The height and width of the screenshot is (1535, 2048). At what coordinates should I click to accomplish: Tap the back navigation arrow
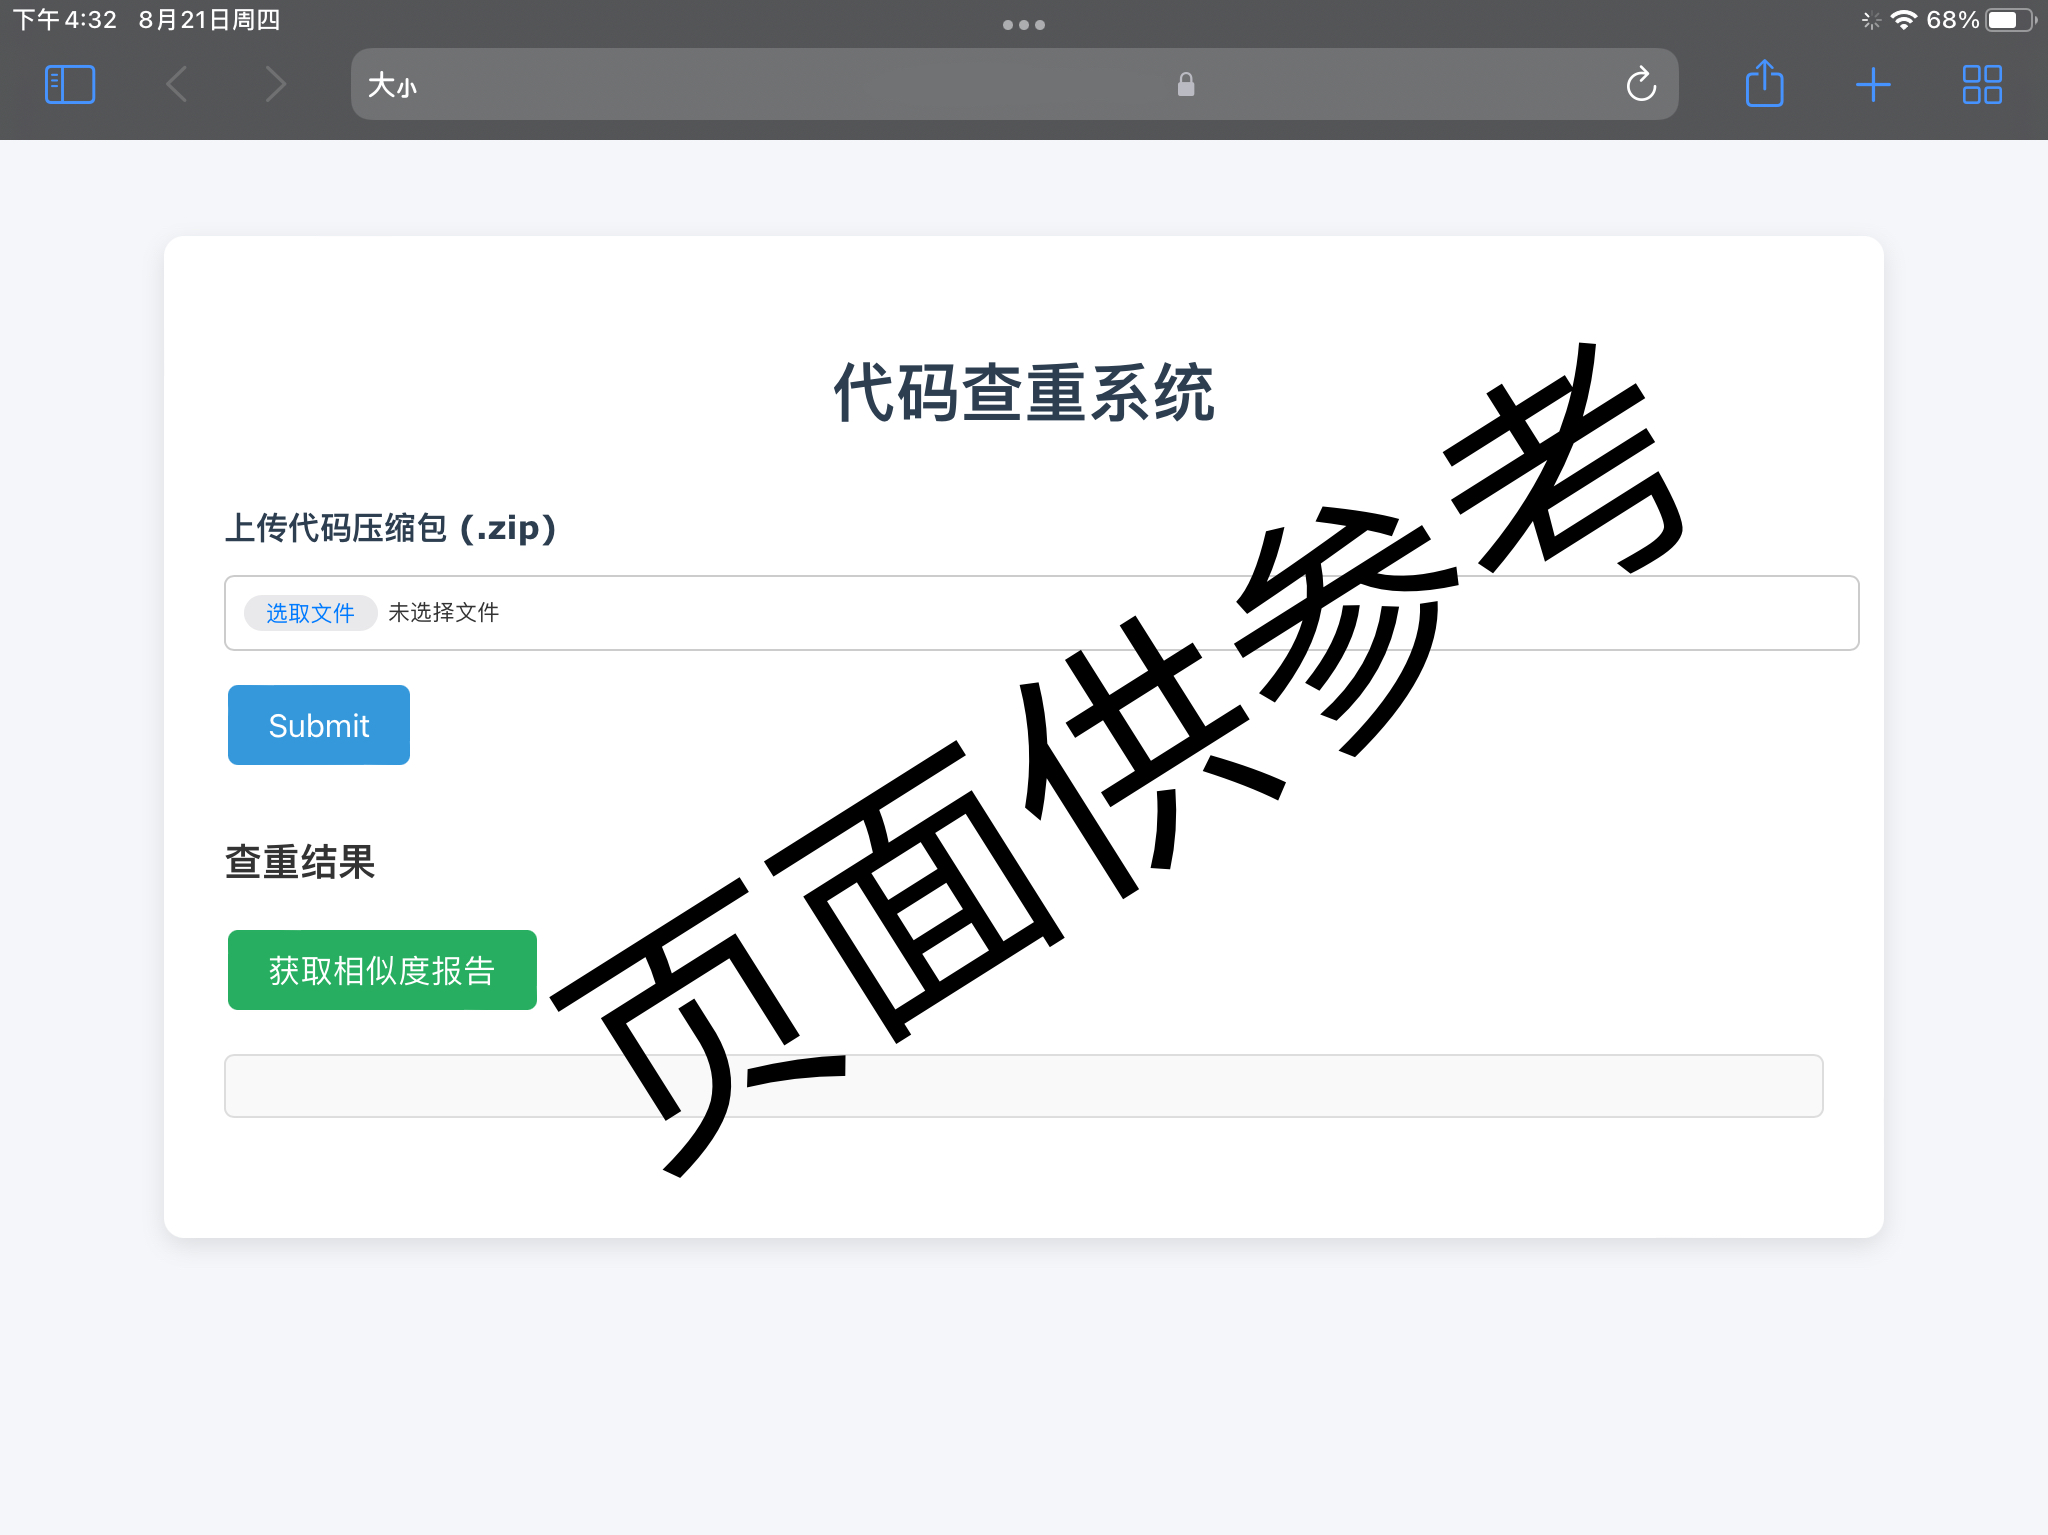(x=177, y=85)
